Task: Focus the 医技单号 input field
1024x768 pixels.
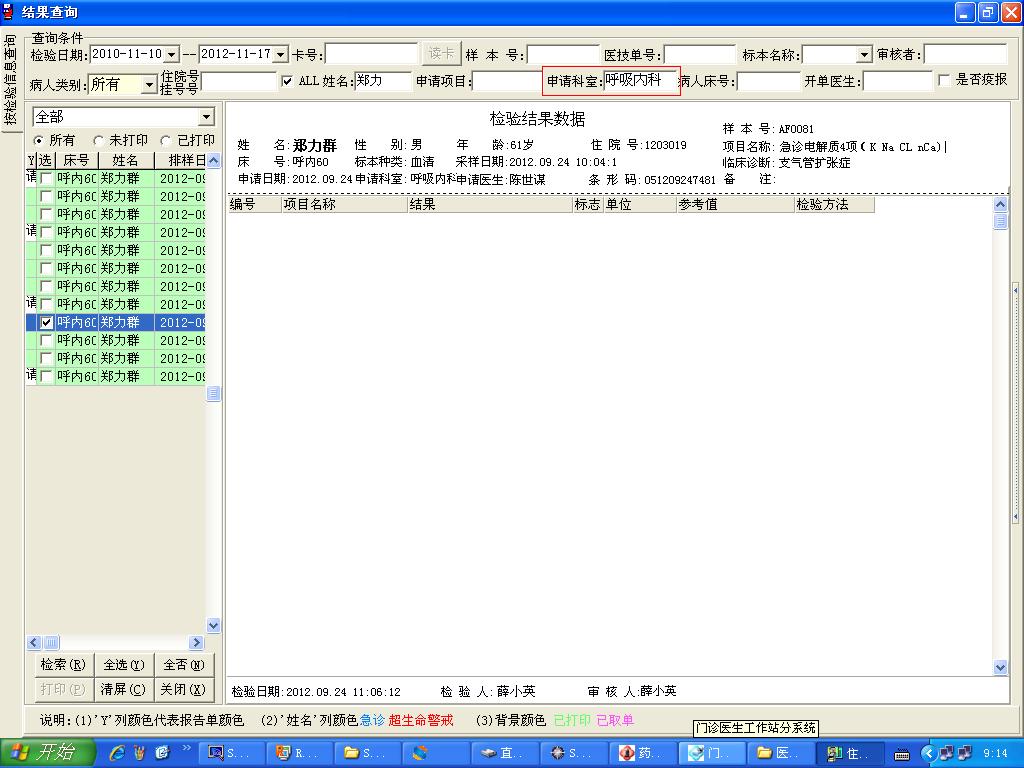Action: [x=699, y=54]
